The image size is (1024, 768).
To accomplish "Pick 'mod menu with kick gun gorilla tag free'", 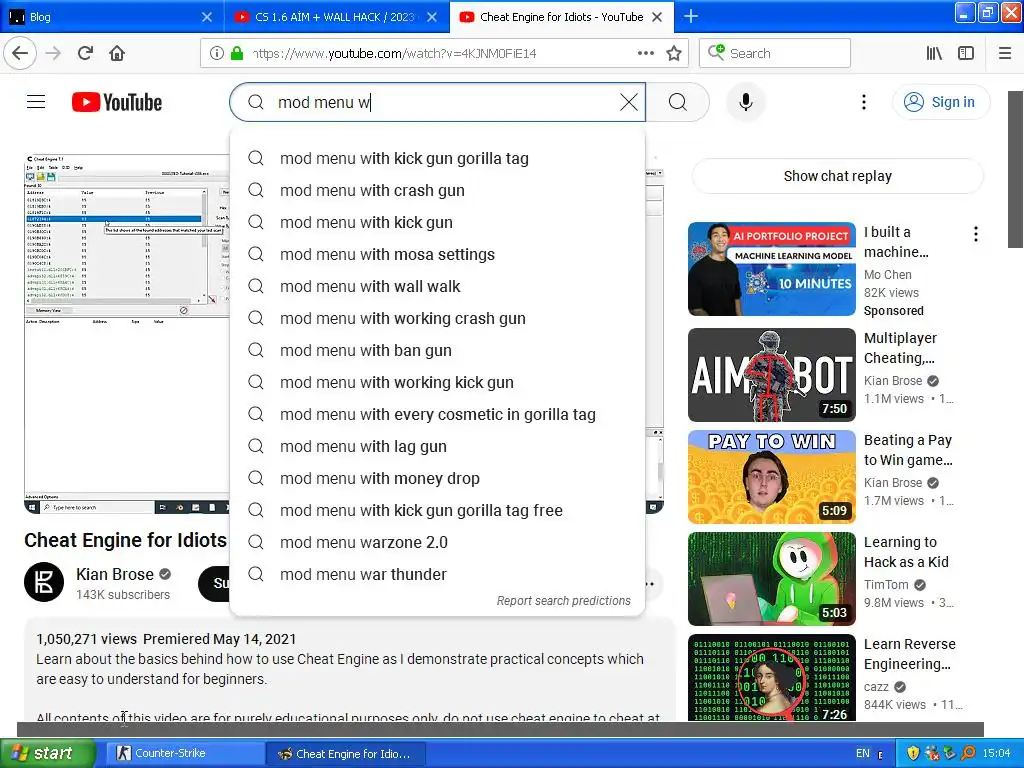I will [438, 510].
